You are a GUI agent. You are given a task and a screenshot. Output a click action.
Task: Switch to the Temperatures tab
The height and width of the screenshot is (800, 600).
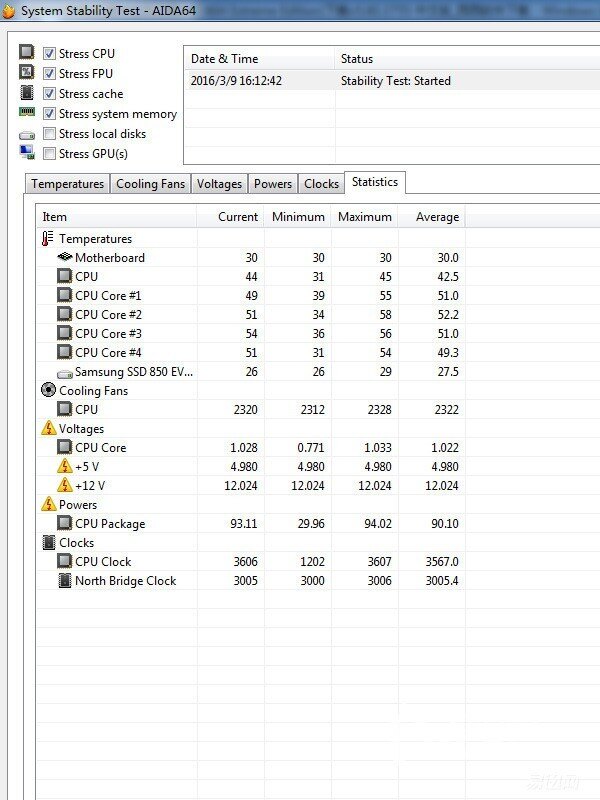pyautogui.click(x=67, y=184)
